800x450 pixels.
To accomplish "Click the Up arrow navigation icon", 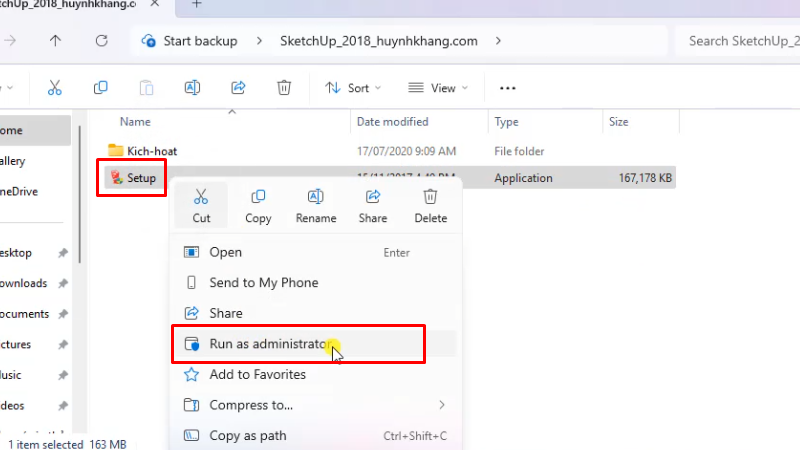I will (55, 41).
